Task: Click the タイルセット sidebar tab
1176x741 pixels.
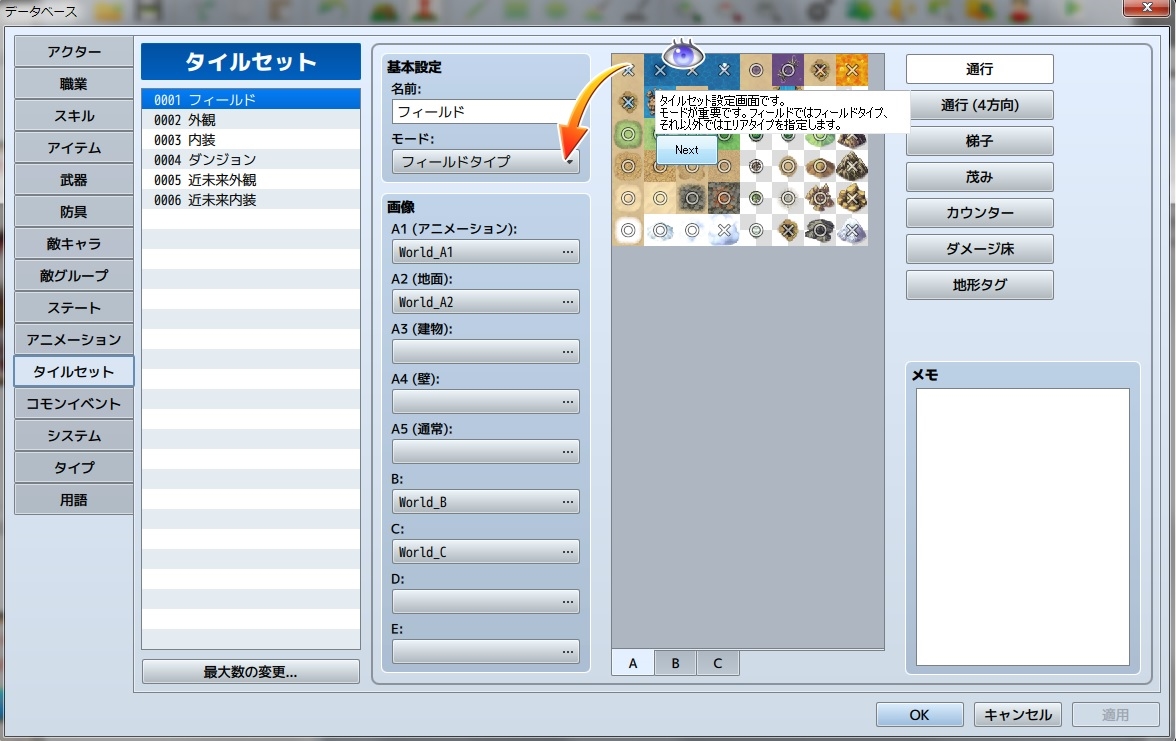Action: tap(74, 372)
